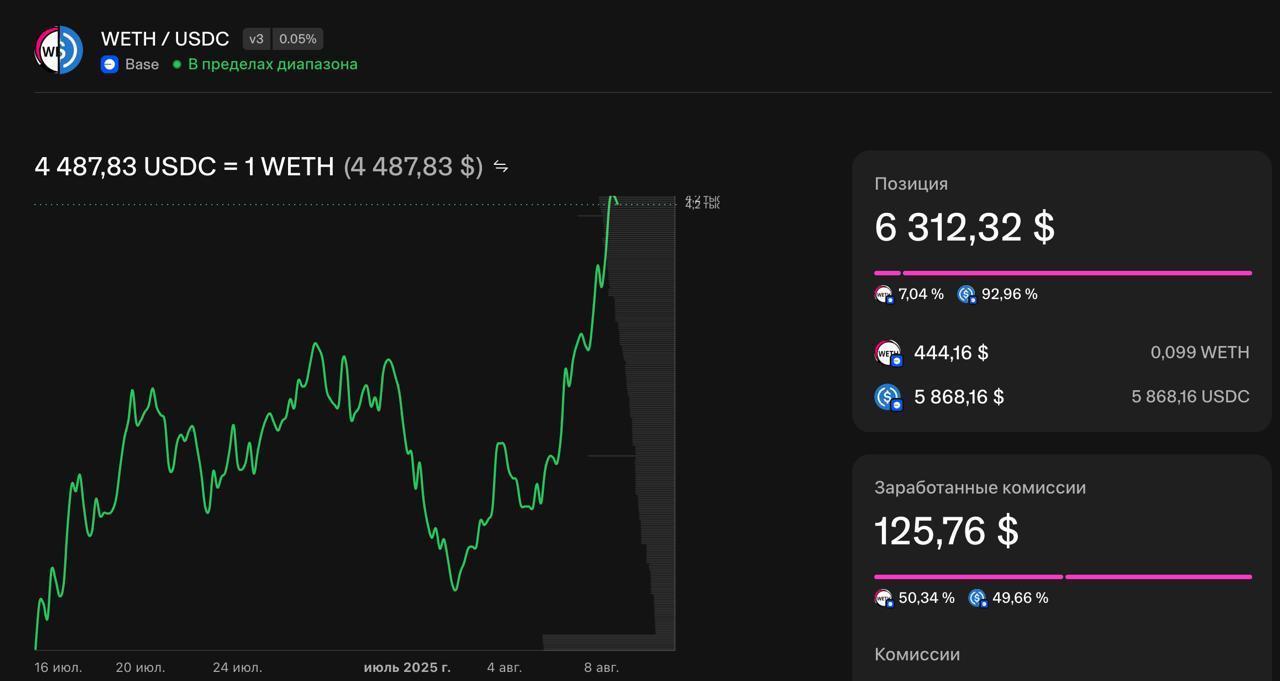The image size is (1280, 681).
Task: Click the USDC icon beside 92,96 %
Action: pos(966,294)
